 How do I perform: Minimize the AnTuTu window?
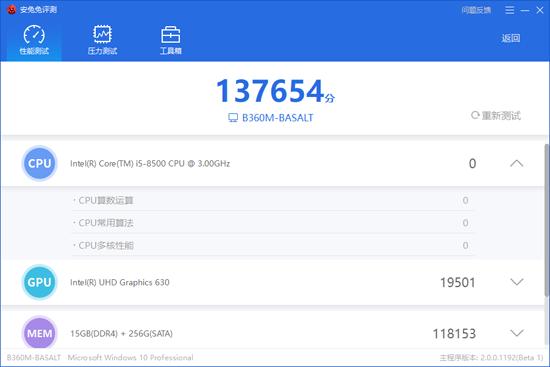(525, 11)
